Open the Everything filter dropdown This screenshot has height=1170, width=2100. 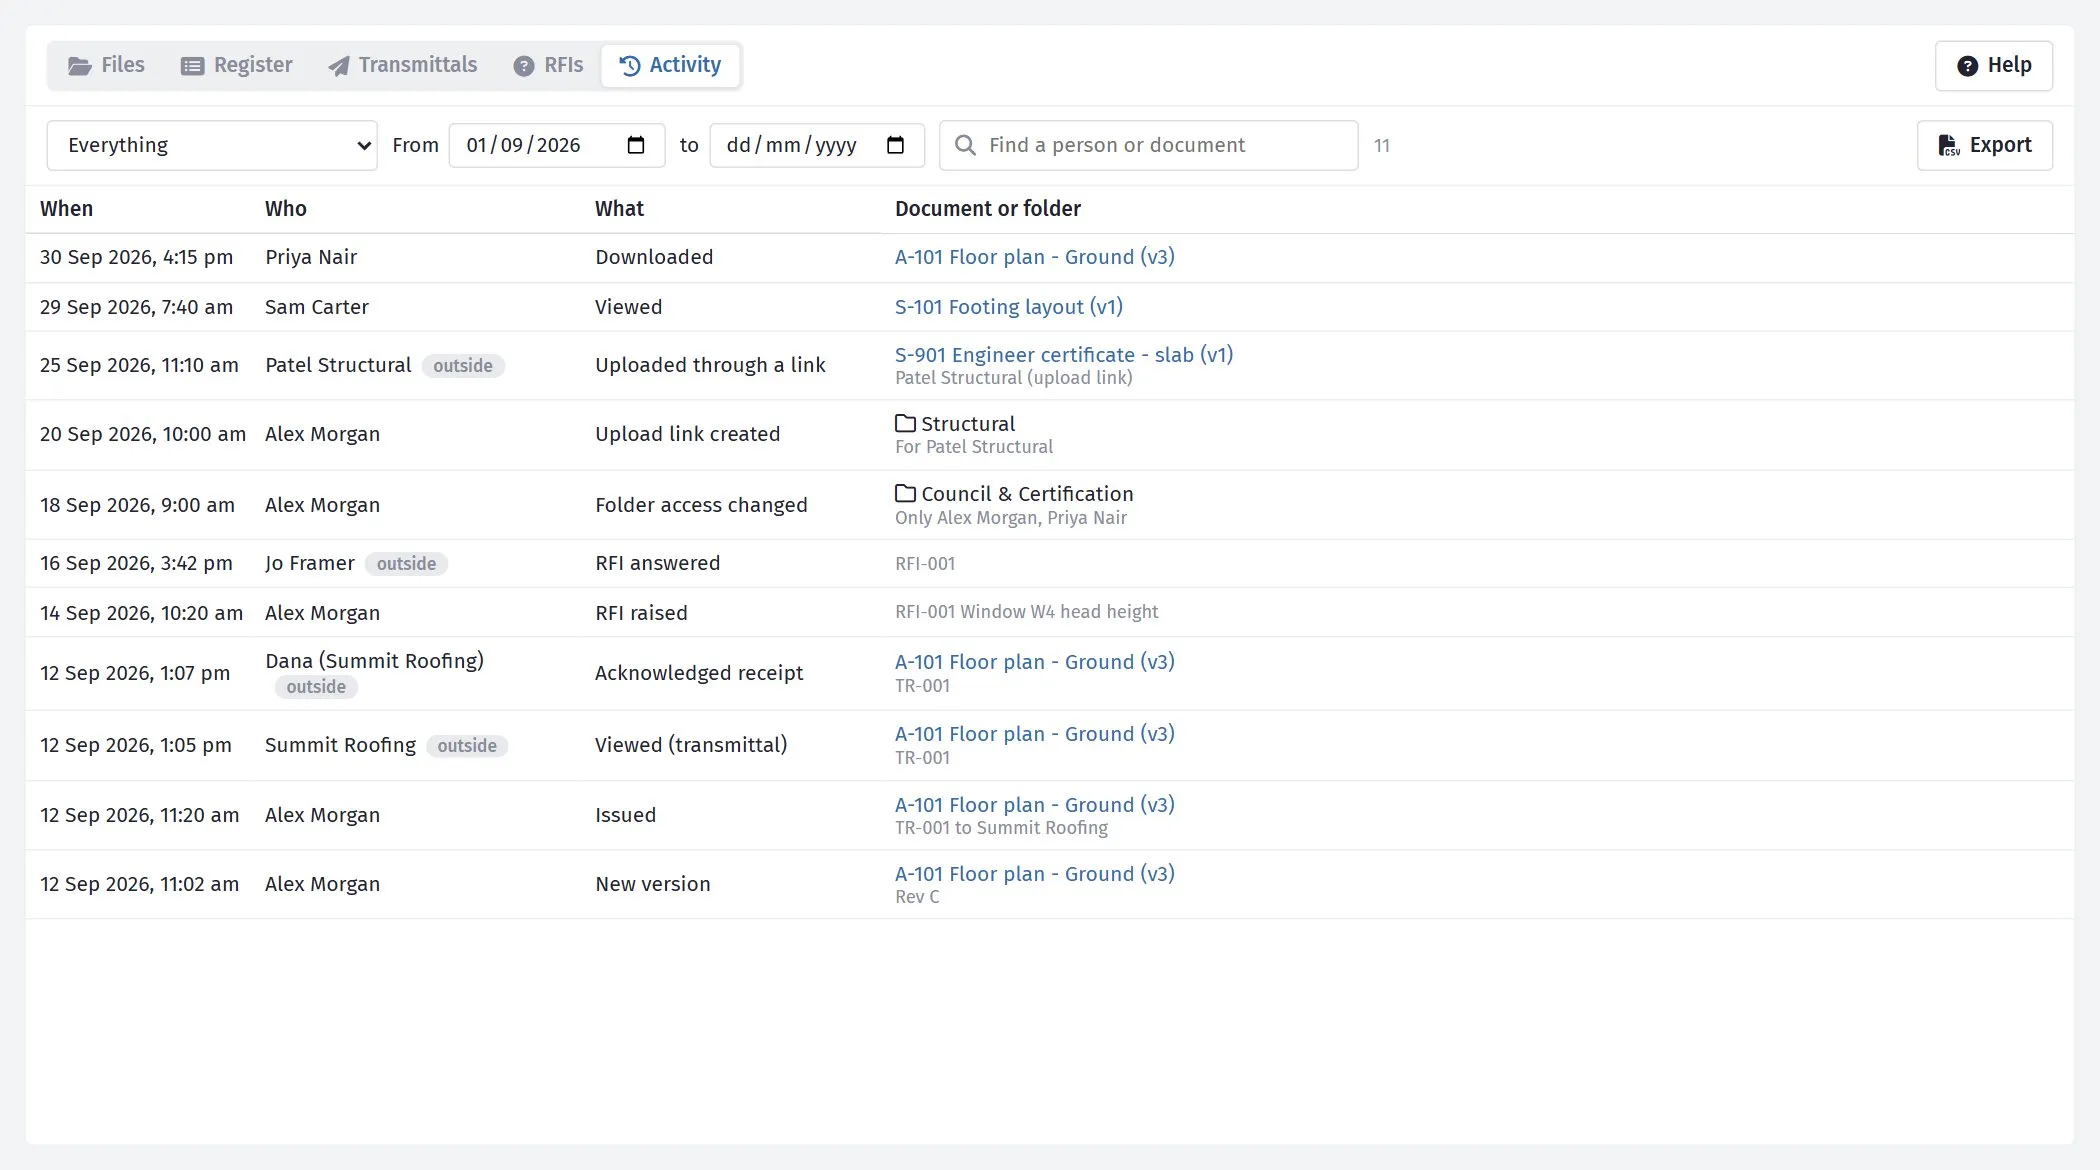point(212,145)
